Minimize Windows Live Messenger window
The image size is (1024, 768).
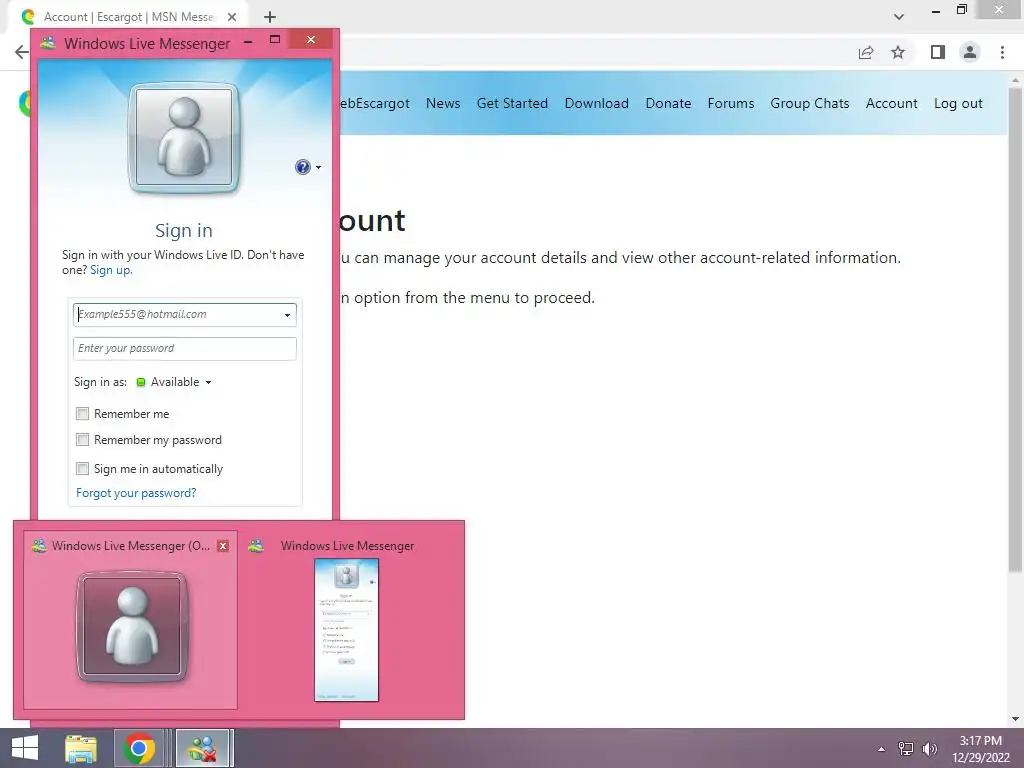(x=248, y=41)
